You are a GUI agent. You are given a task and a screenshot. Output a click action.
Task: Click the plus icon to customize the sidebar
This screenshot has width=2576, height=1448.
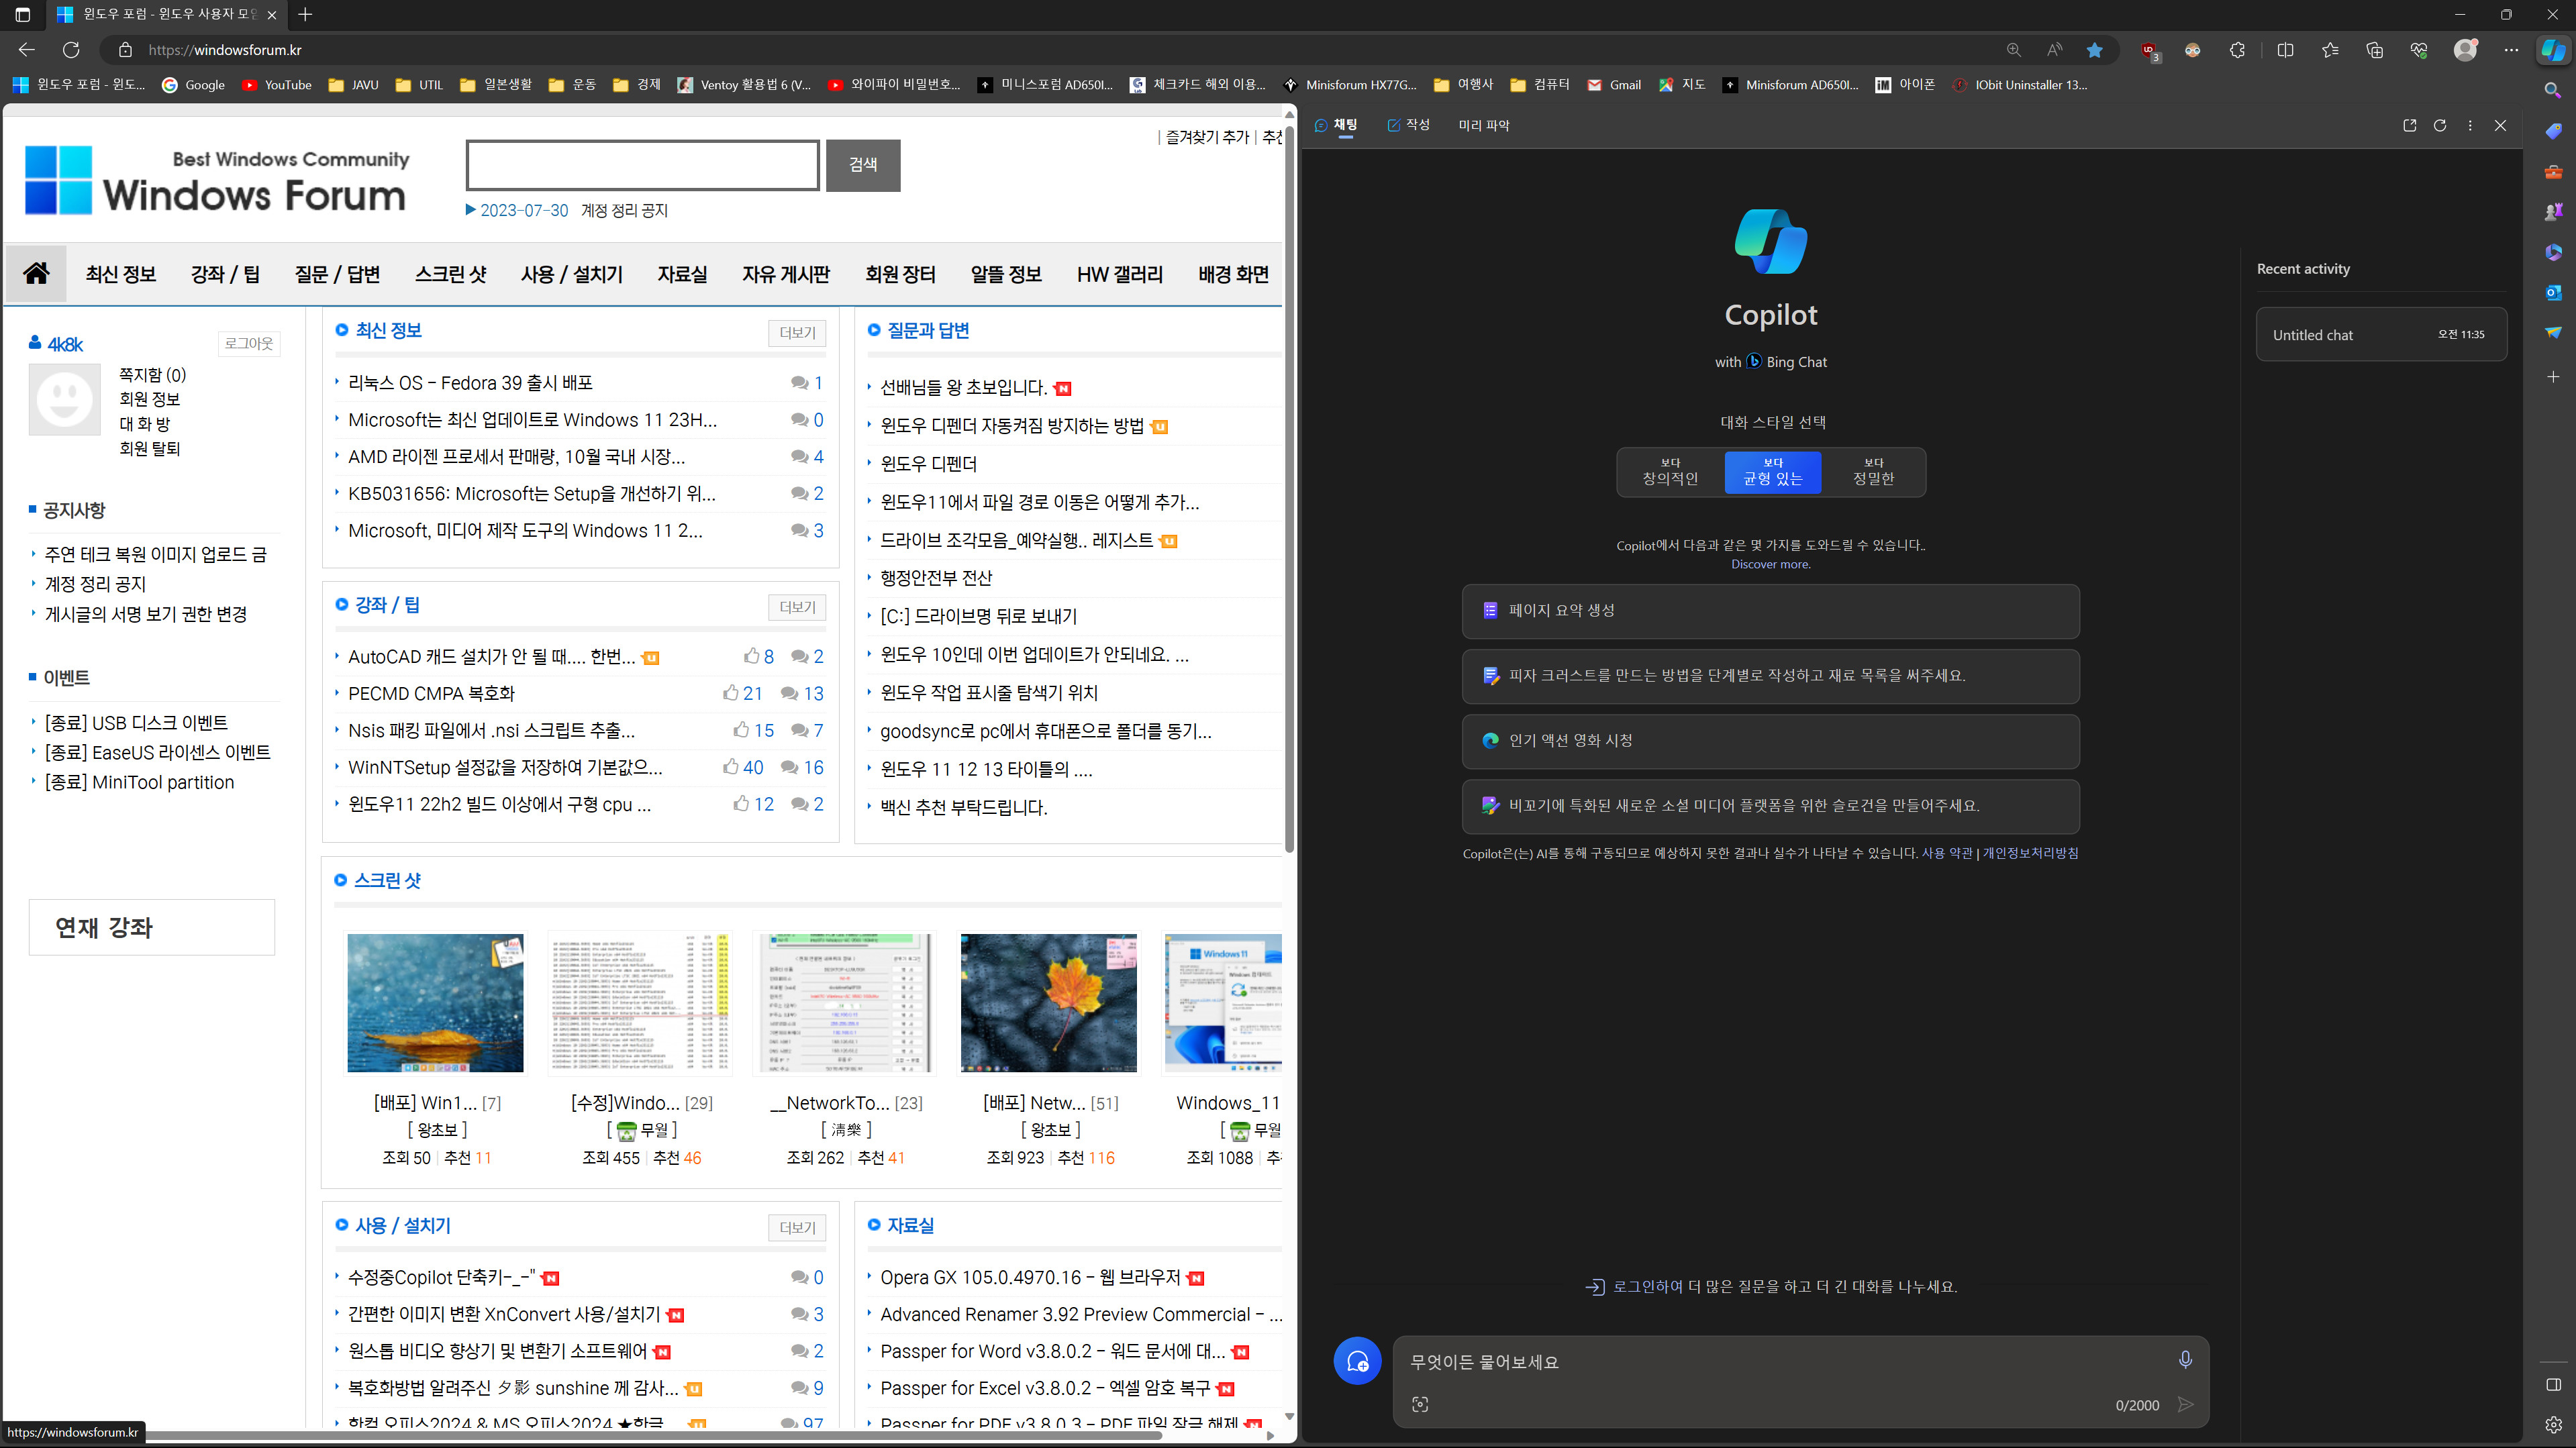point(2553,376)
